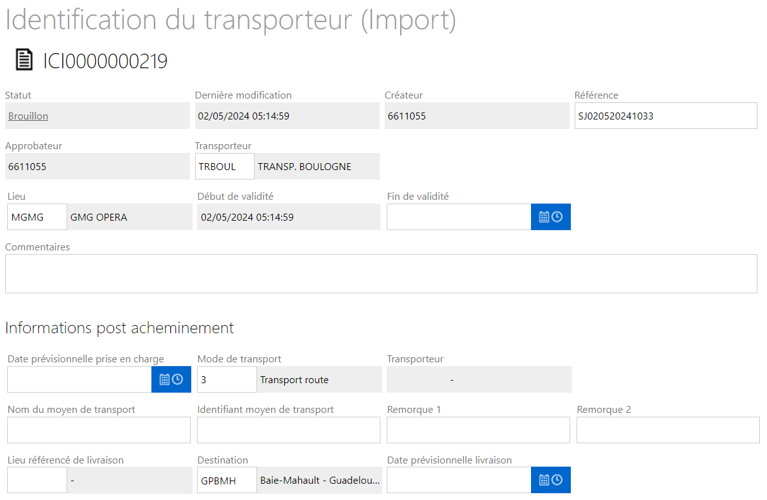
Task: Select the Destination code field GPBMH
Action: pos(226,480)
